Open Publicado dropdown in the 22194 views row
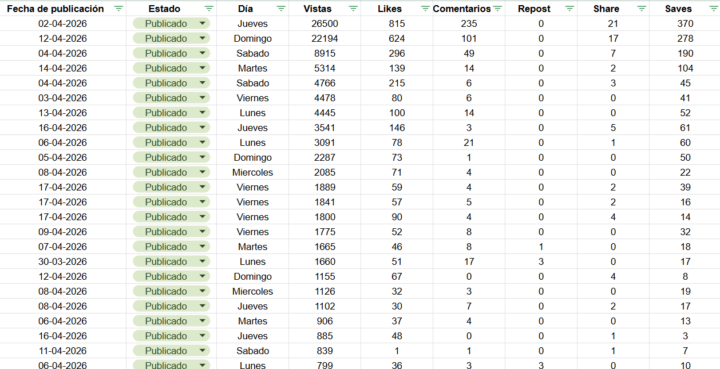 (202, 39)
